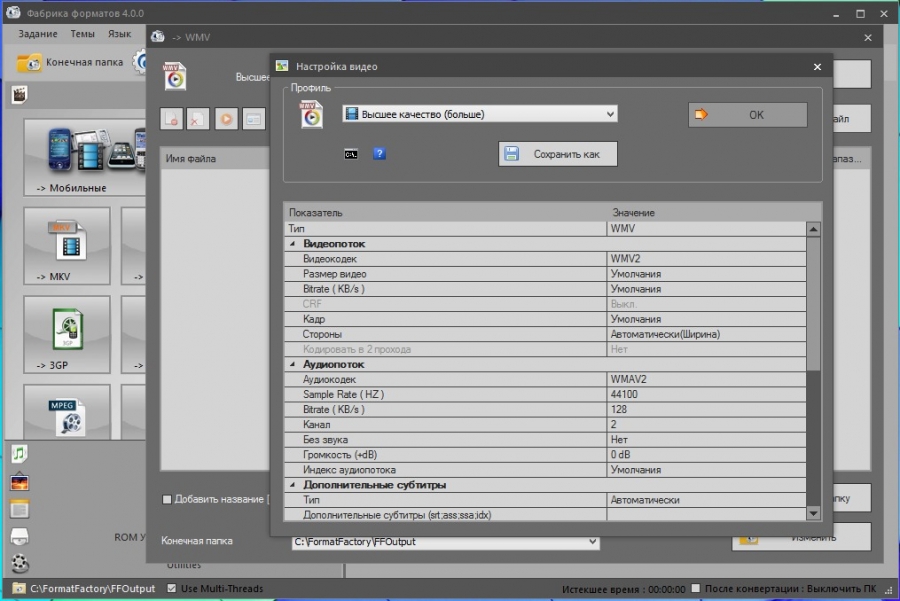Choose the MKV conversion tile
900x601 pixels.
pos(67,246)
